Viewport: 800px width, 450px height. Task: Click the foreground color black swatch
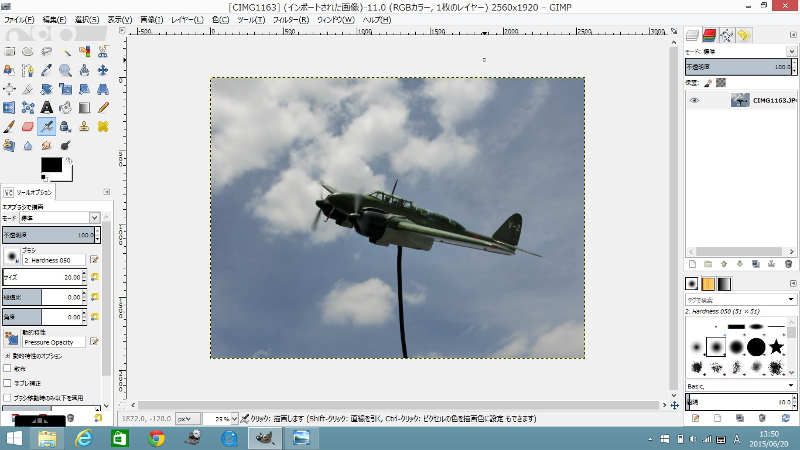[x=50, y=165]
